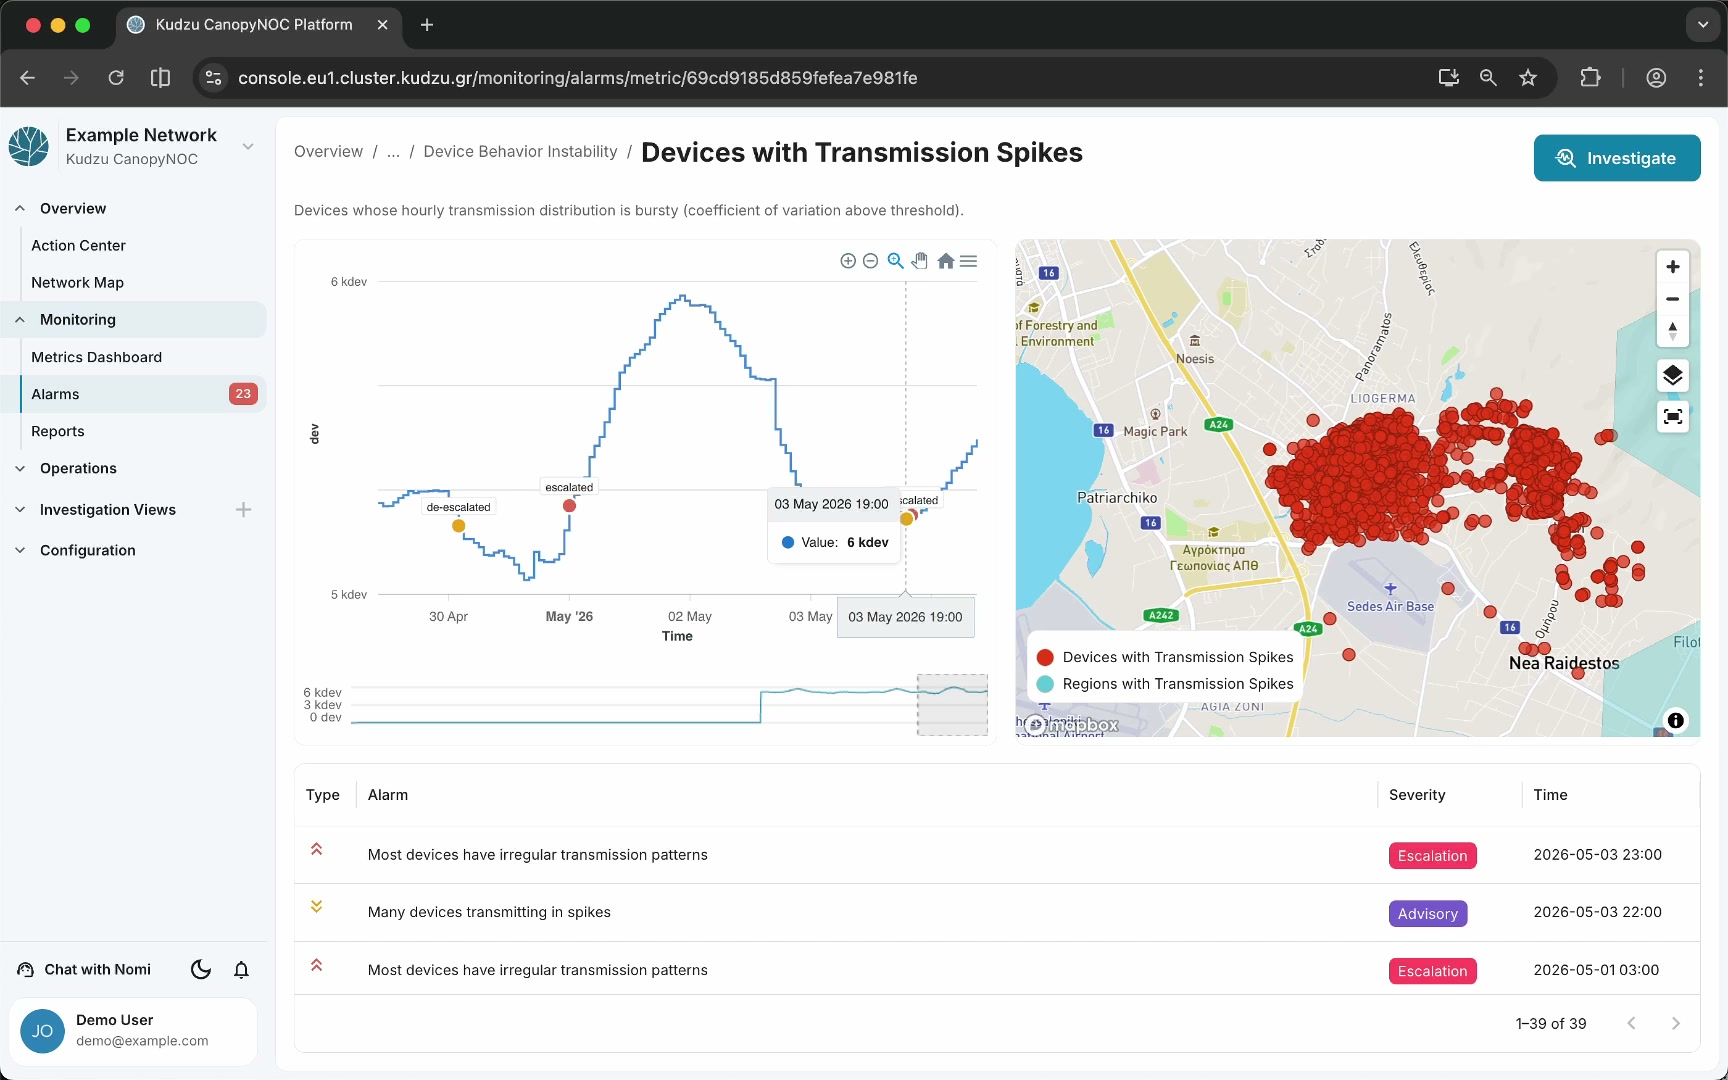Open notifications bell icon
This screenshot has height=1080, width=1728.
242,970
